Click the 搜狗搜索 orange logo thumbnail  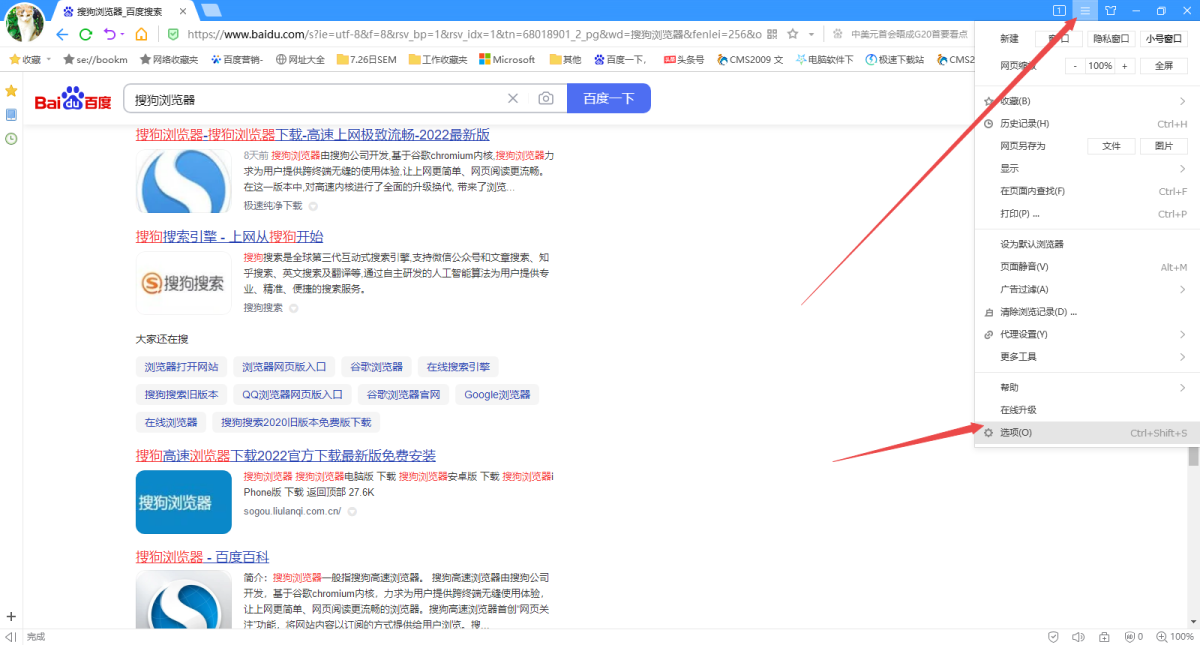[184, 284]
